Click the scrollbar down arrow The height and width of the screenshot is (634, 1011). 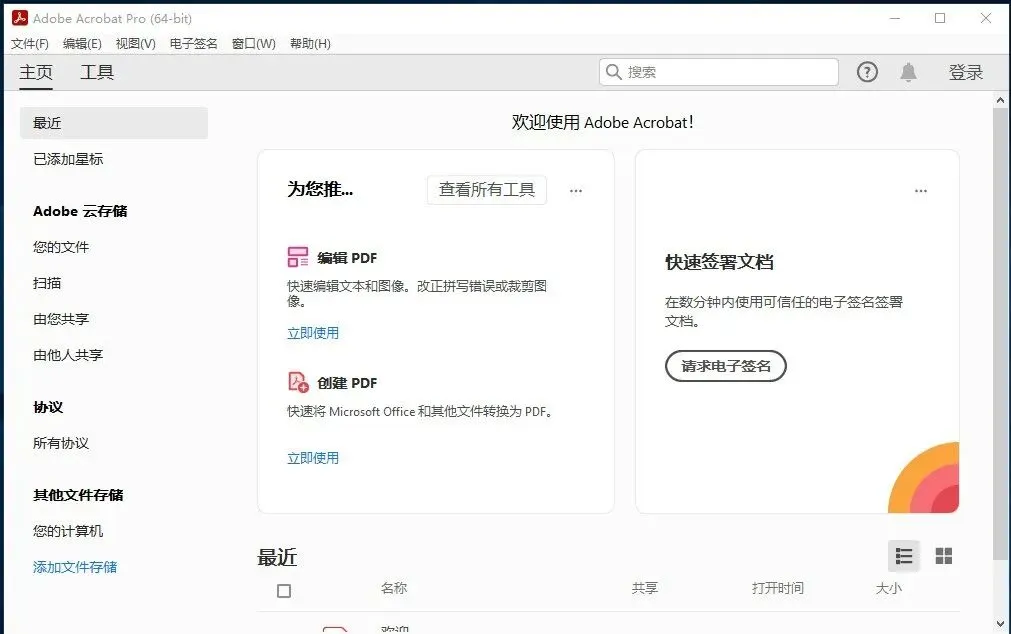pyautogui.click(x=1001, y=624)
